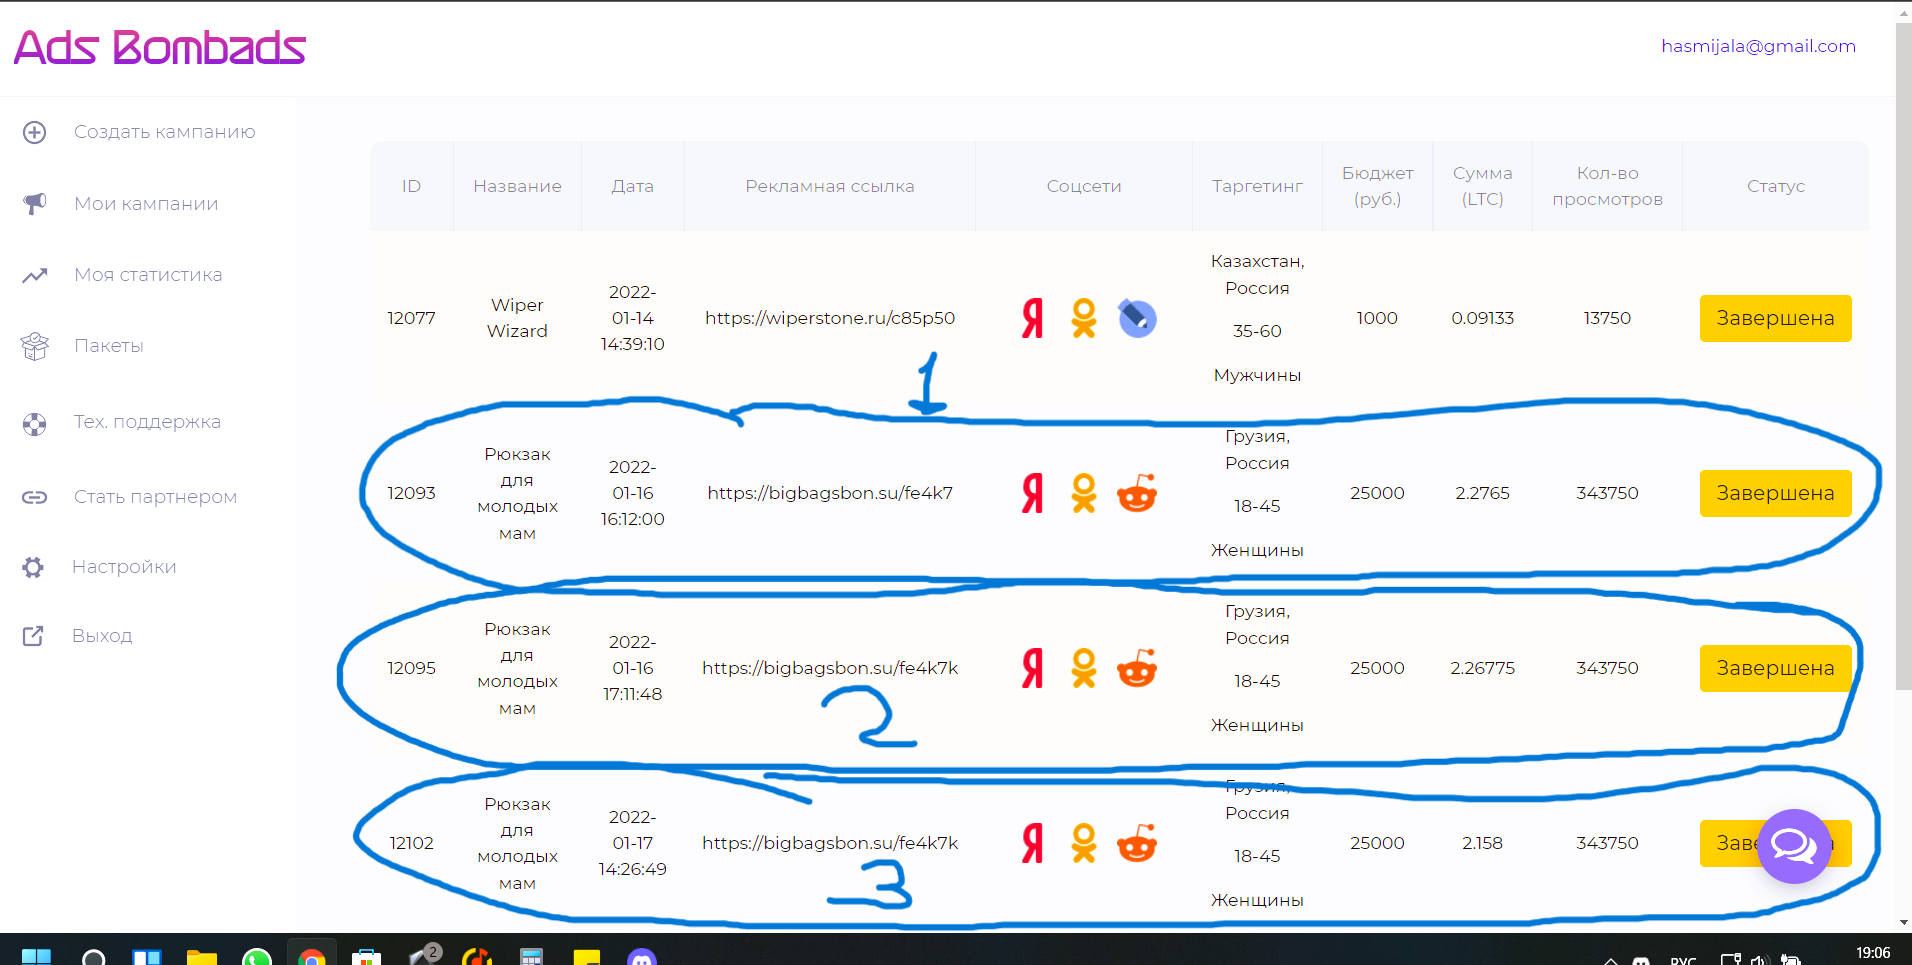Click Odnoklassniki icon in campaign 12102 row
Image resolution: width=1912 pixels, height=965 pixels.
1084,843
